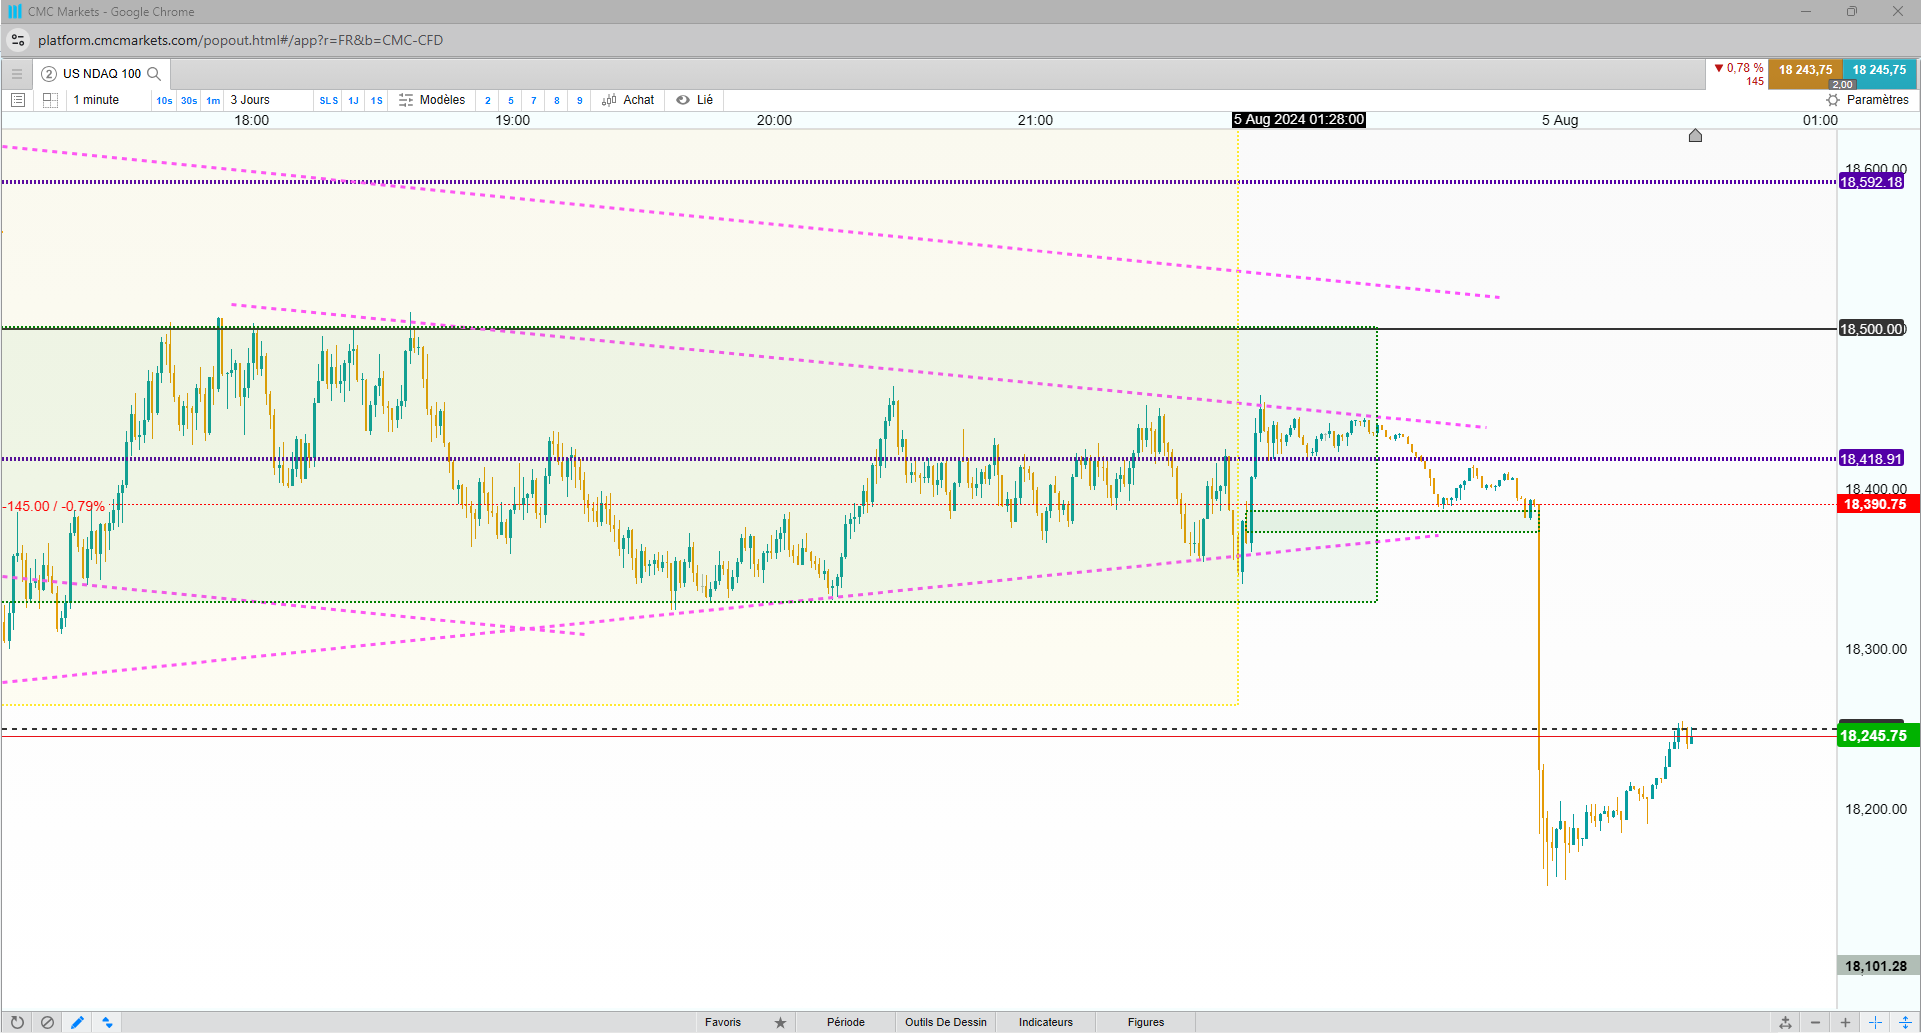This screenshot has height=1033, width=1921.
Task: Click the reset/refresh chart icon
Action: (x=17, y=1022)
